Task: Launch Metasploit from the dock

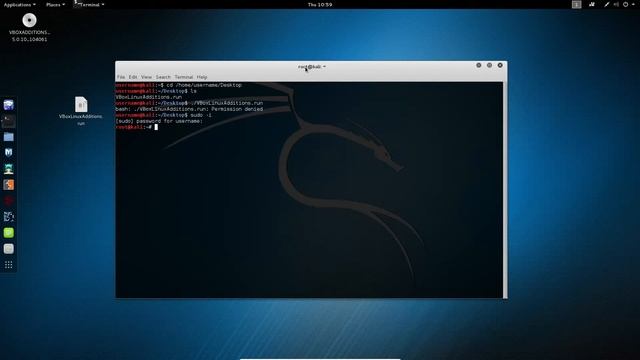Action: coord(9,153)
